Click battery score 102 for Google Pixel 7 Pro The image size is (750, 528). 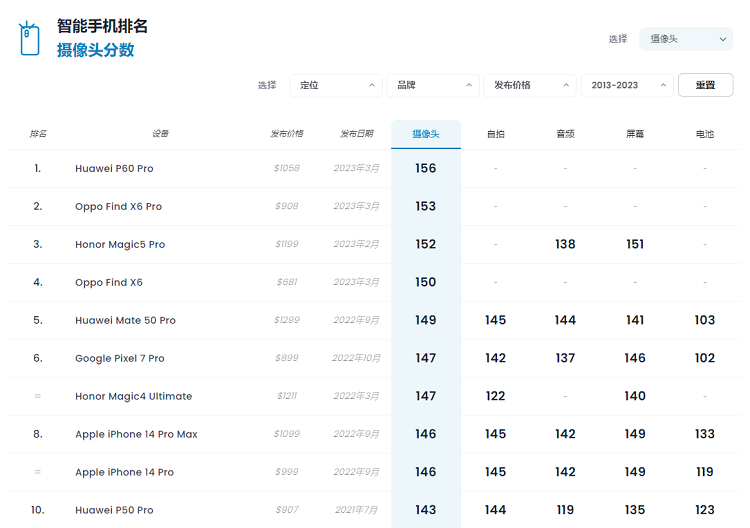(705, 358)
